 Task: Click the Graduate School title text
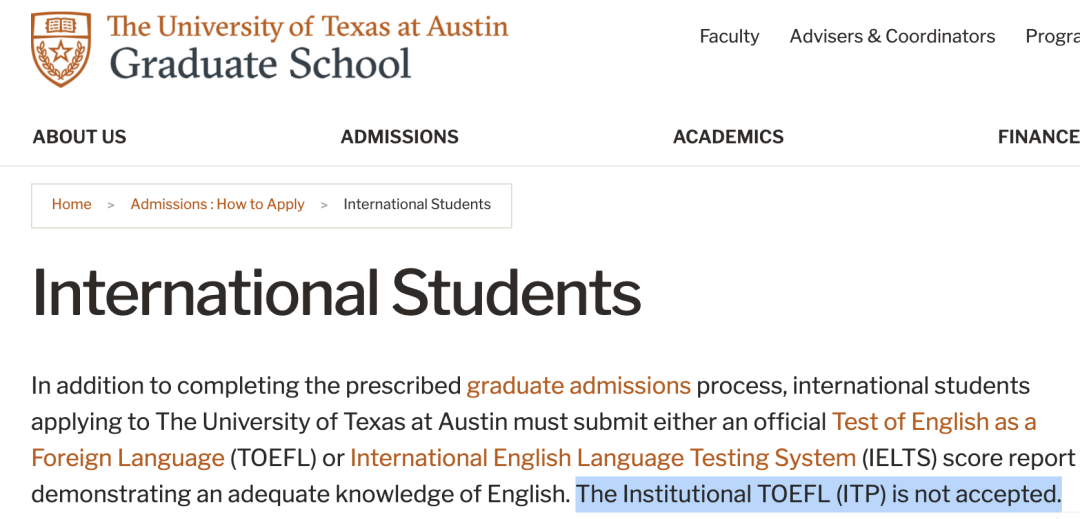260,64
